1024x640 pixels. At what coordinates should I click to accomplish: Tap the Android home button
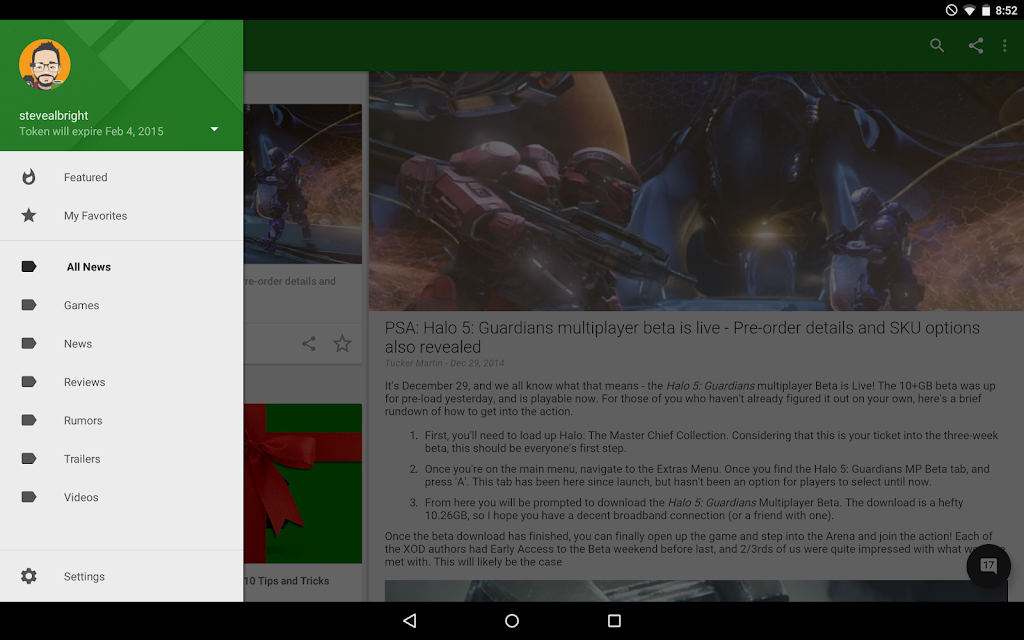tap(512, 620)
